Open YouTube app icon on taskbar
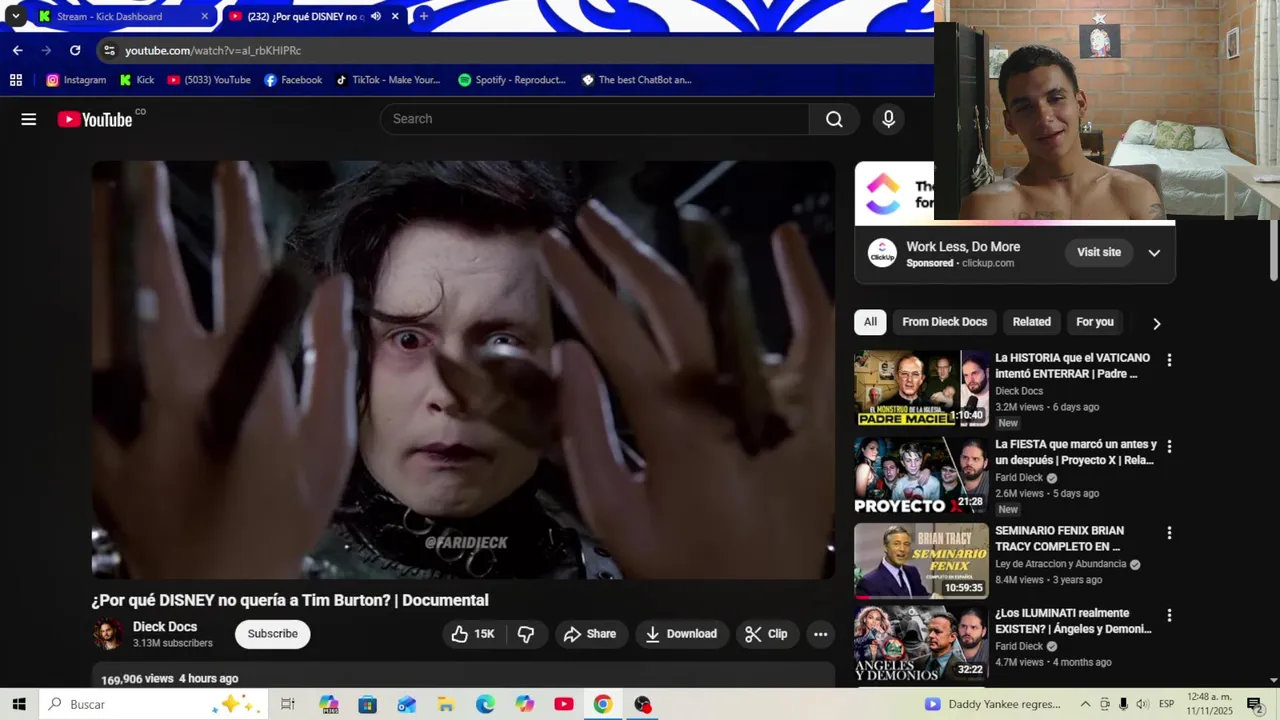The height and width of the screenshot is (720, 1280). 564,704
